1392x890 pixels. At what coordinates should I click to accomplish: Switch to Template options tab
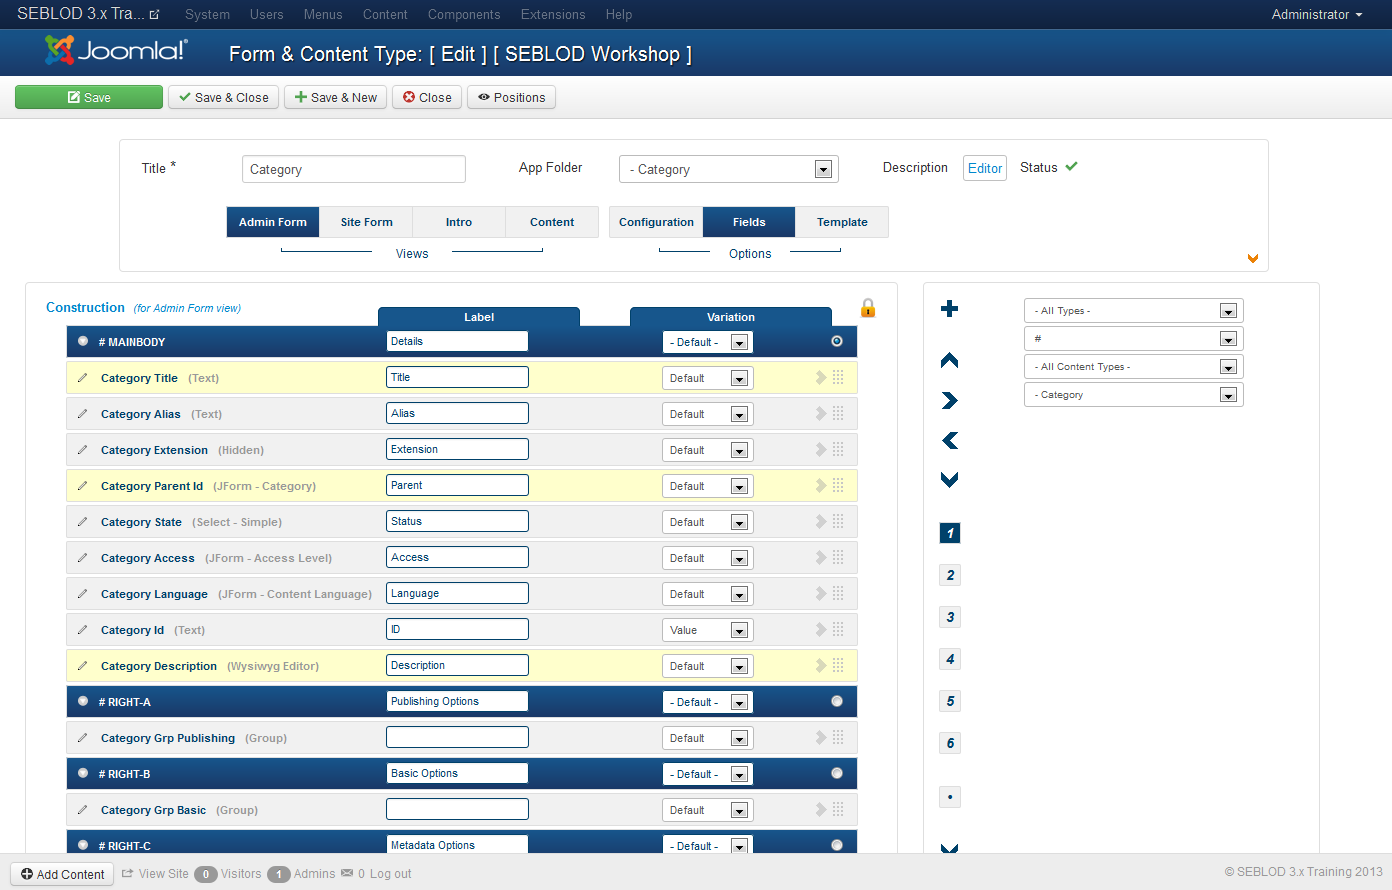[842, 222]
